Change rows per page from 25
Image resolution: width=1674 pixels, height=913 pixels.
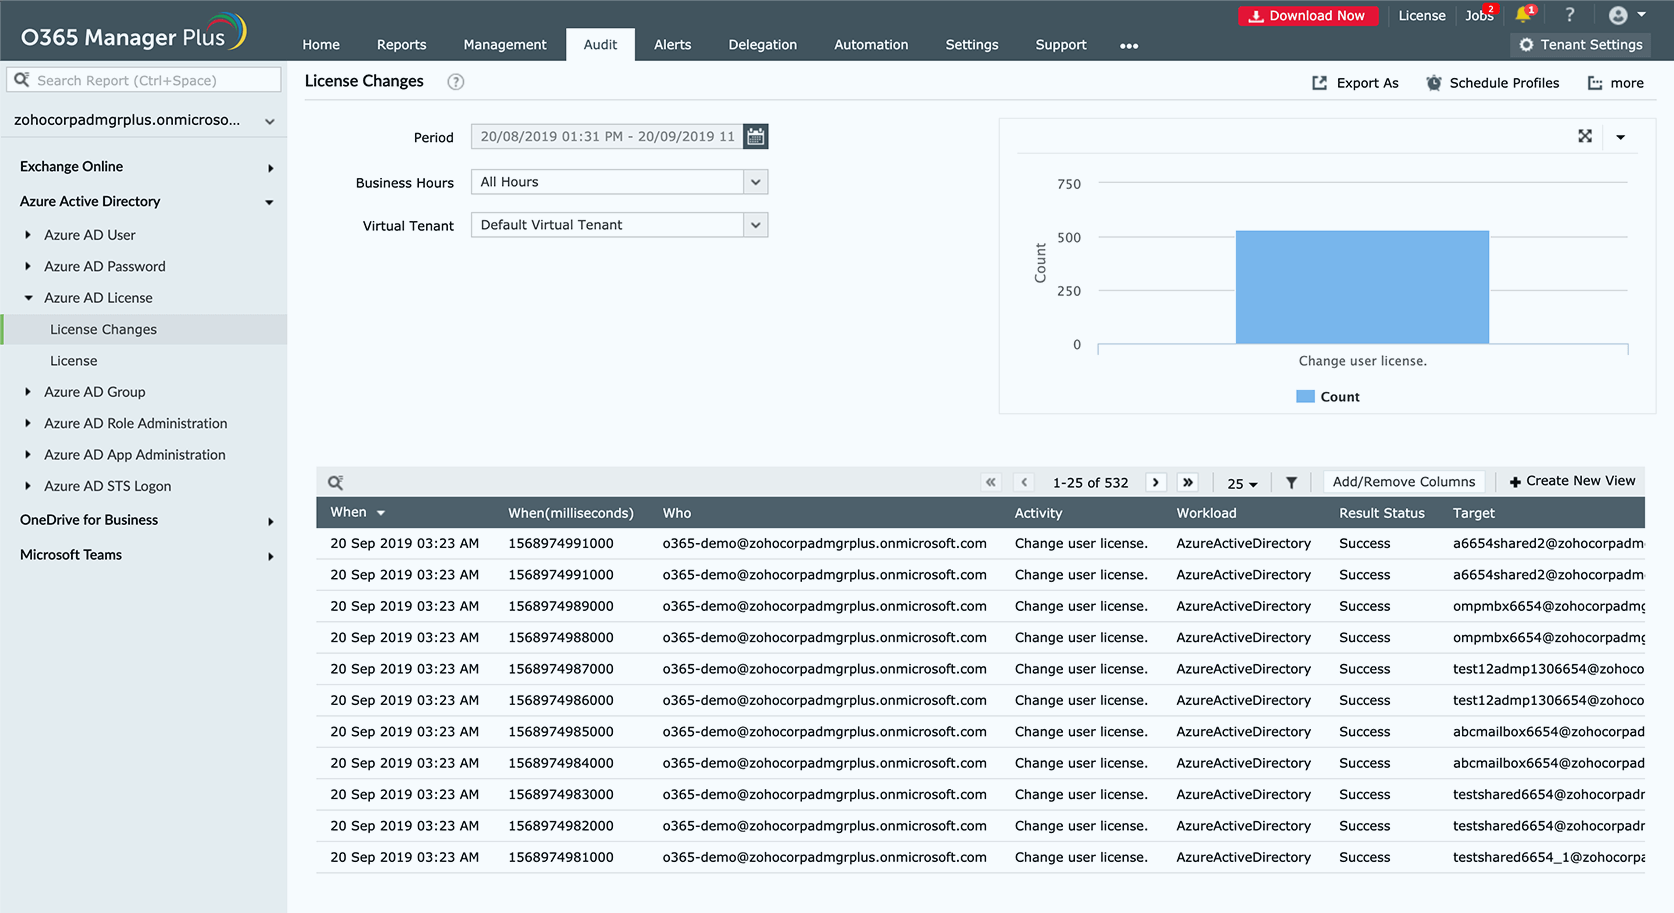(1242, 483)
